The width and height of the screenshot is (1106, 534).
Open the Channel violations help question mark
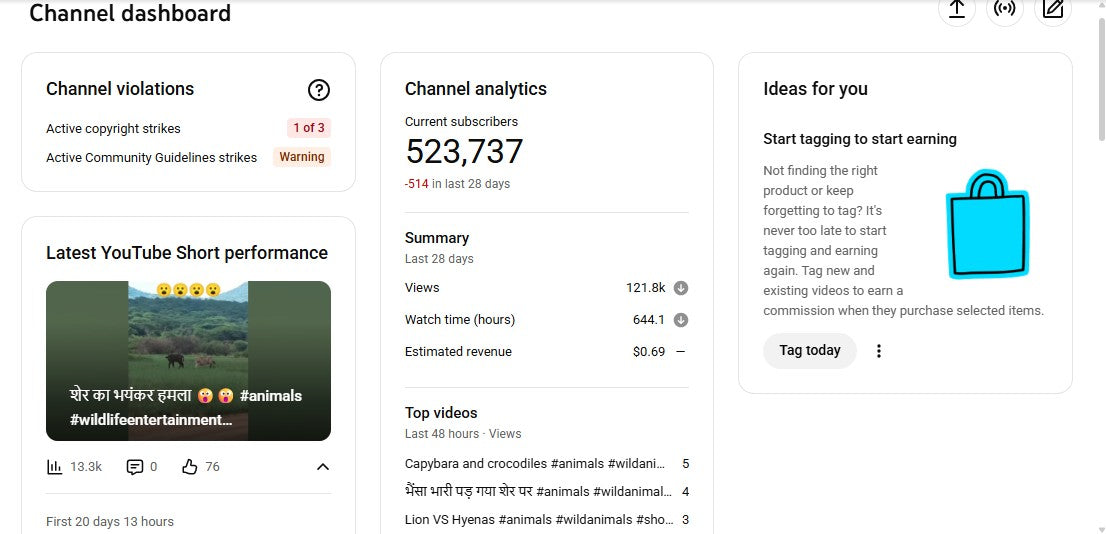(x=318, y=90)
